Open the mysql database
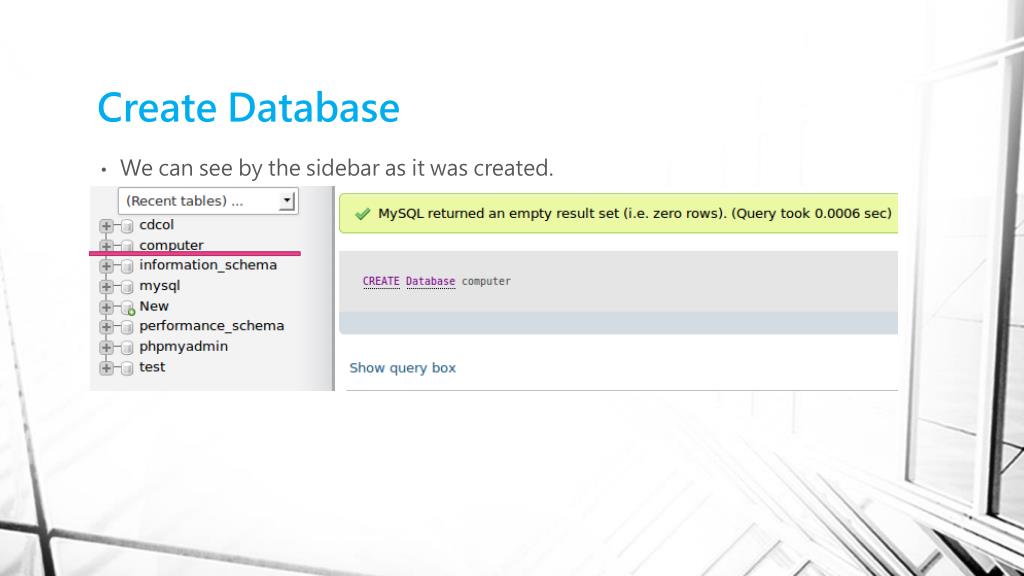 pos(159,286)
